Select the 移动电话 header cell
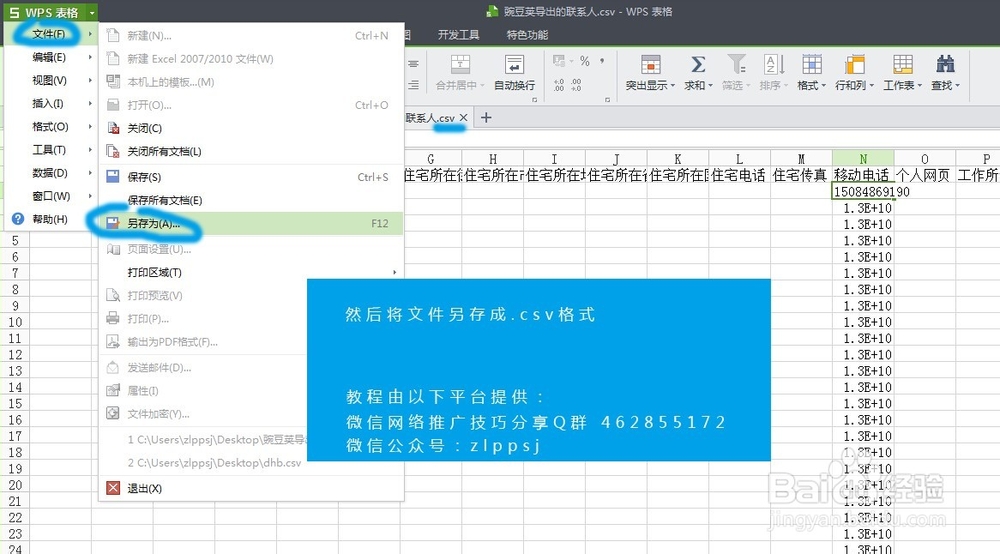Image resolution: width=1000 pixels, height=554 pixels. pyautogui.click(x=863, y=175)
